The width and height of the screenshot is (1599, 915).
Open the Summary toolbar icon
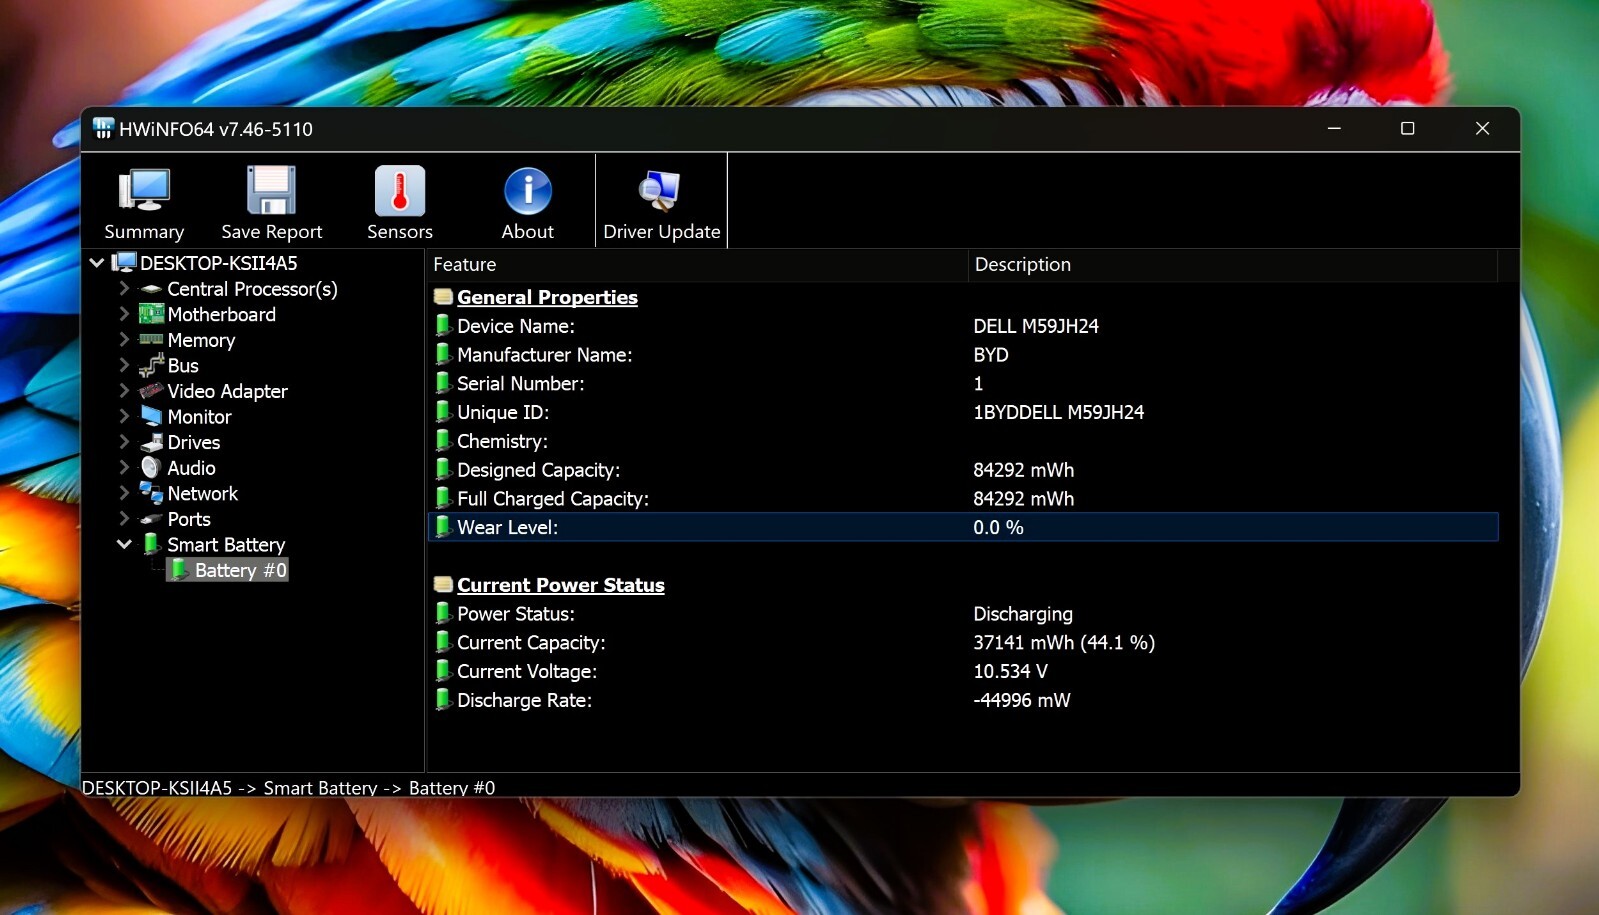point(144,190)
